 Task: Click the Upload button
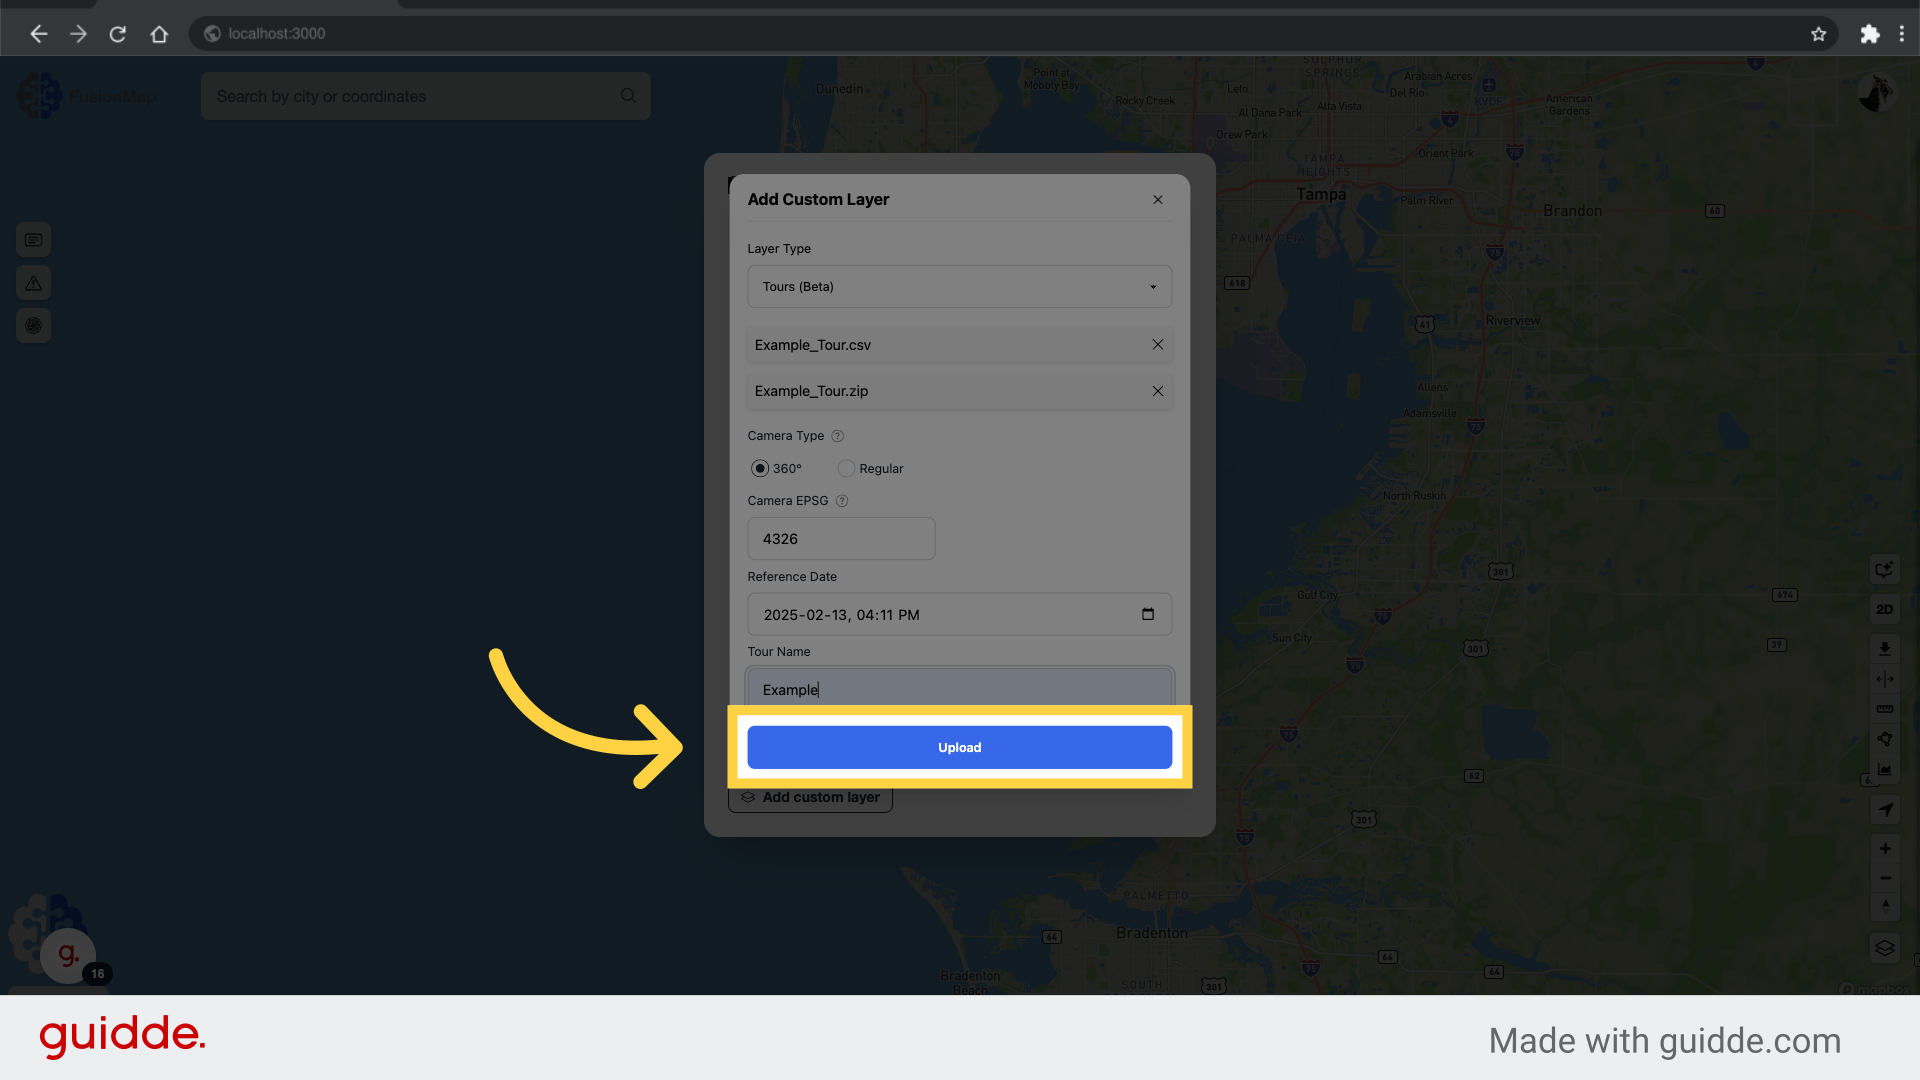(959, 747)
